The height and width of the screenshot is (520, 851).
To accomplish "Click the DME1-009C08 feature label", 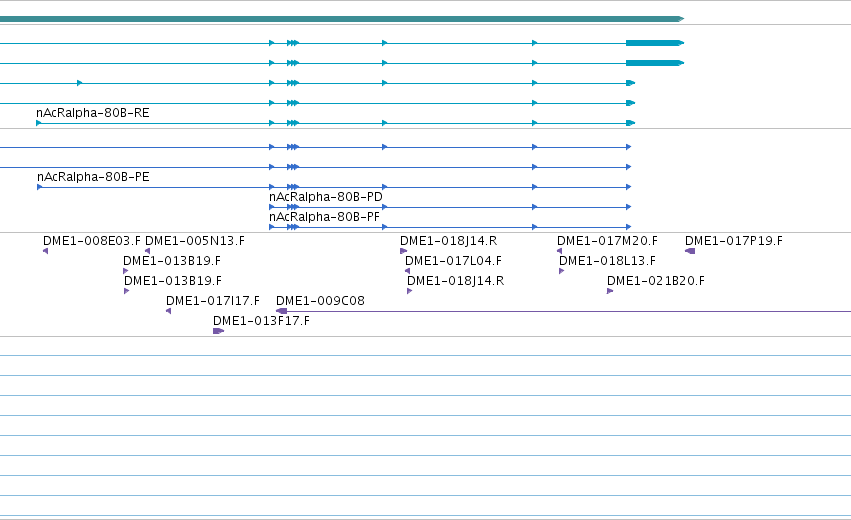I will click(320, 301).
